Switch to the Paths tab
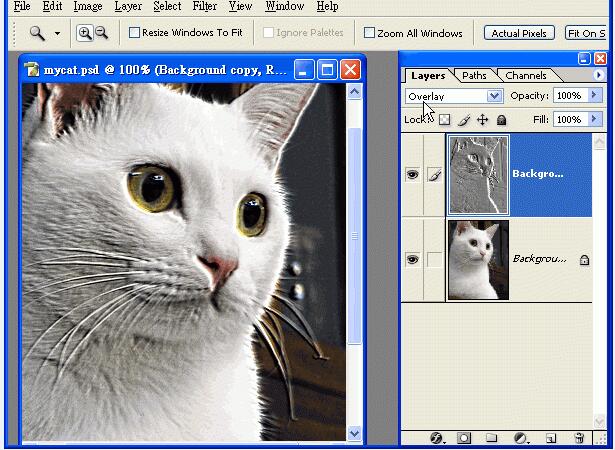 [474, 75]
